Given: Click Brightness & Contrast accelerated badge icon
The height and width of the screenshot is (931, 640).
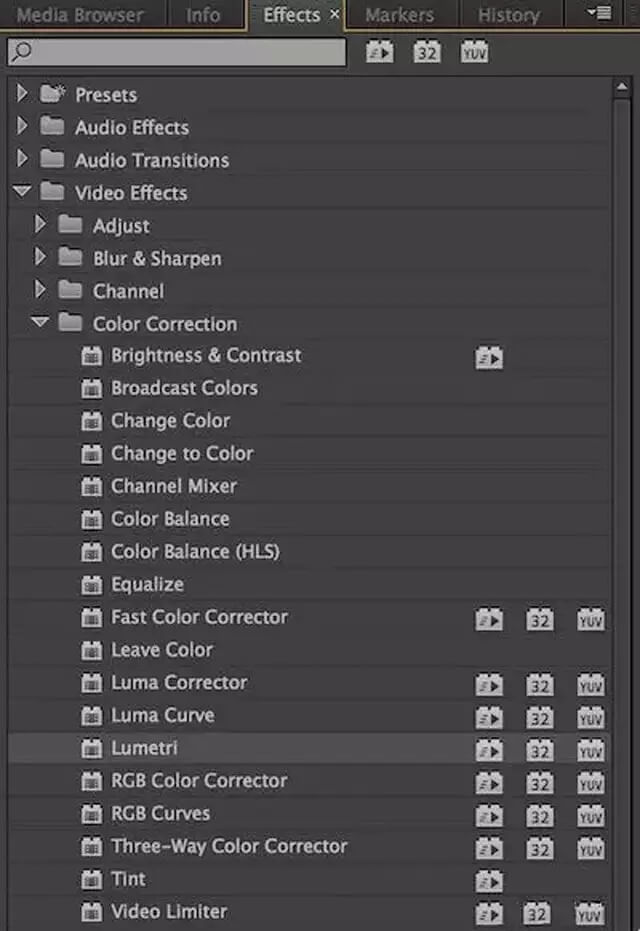Looking at the screenshot, I should pos(488,357).
